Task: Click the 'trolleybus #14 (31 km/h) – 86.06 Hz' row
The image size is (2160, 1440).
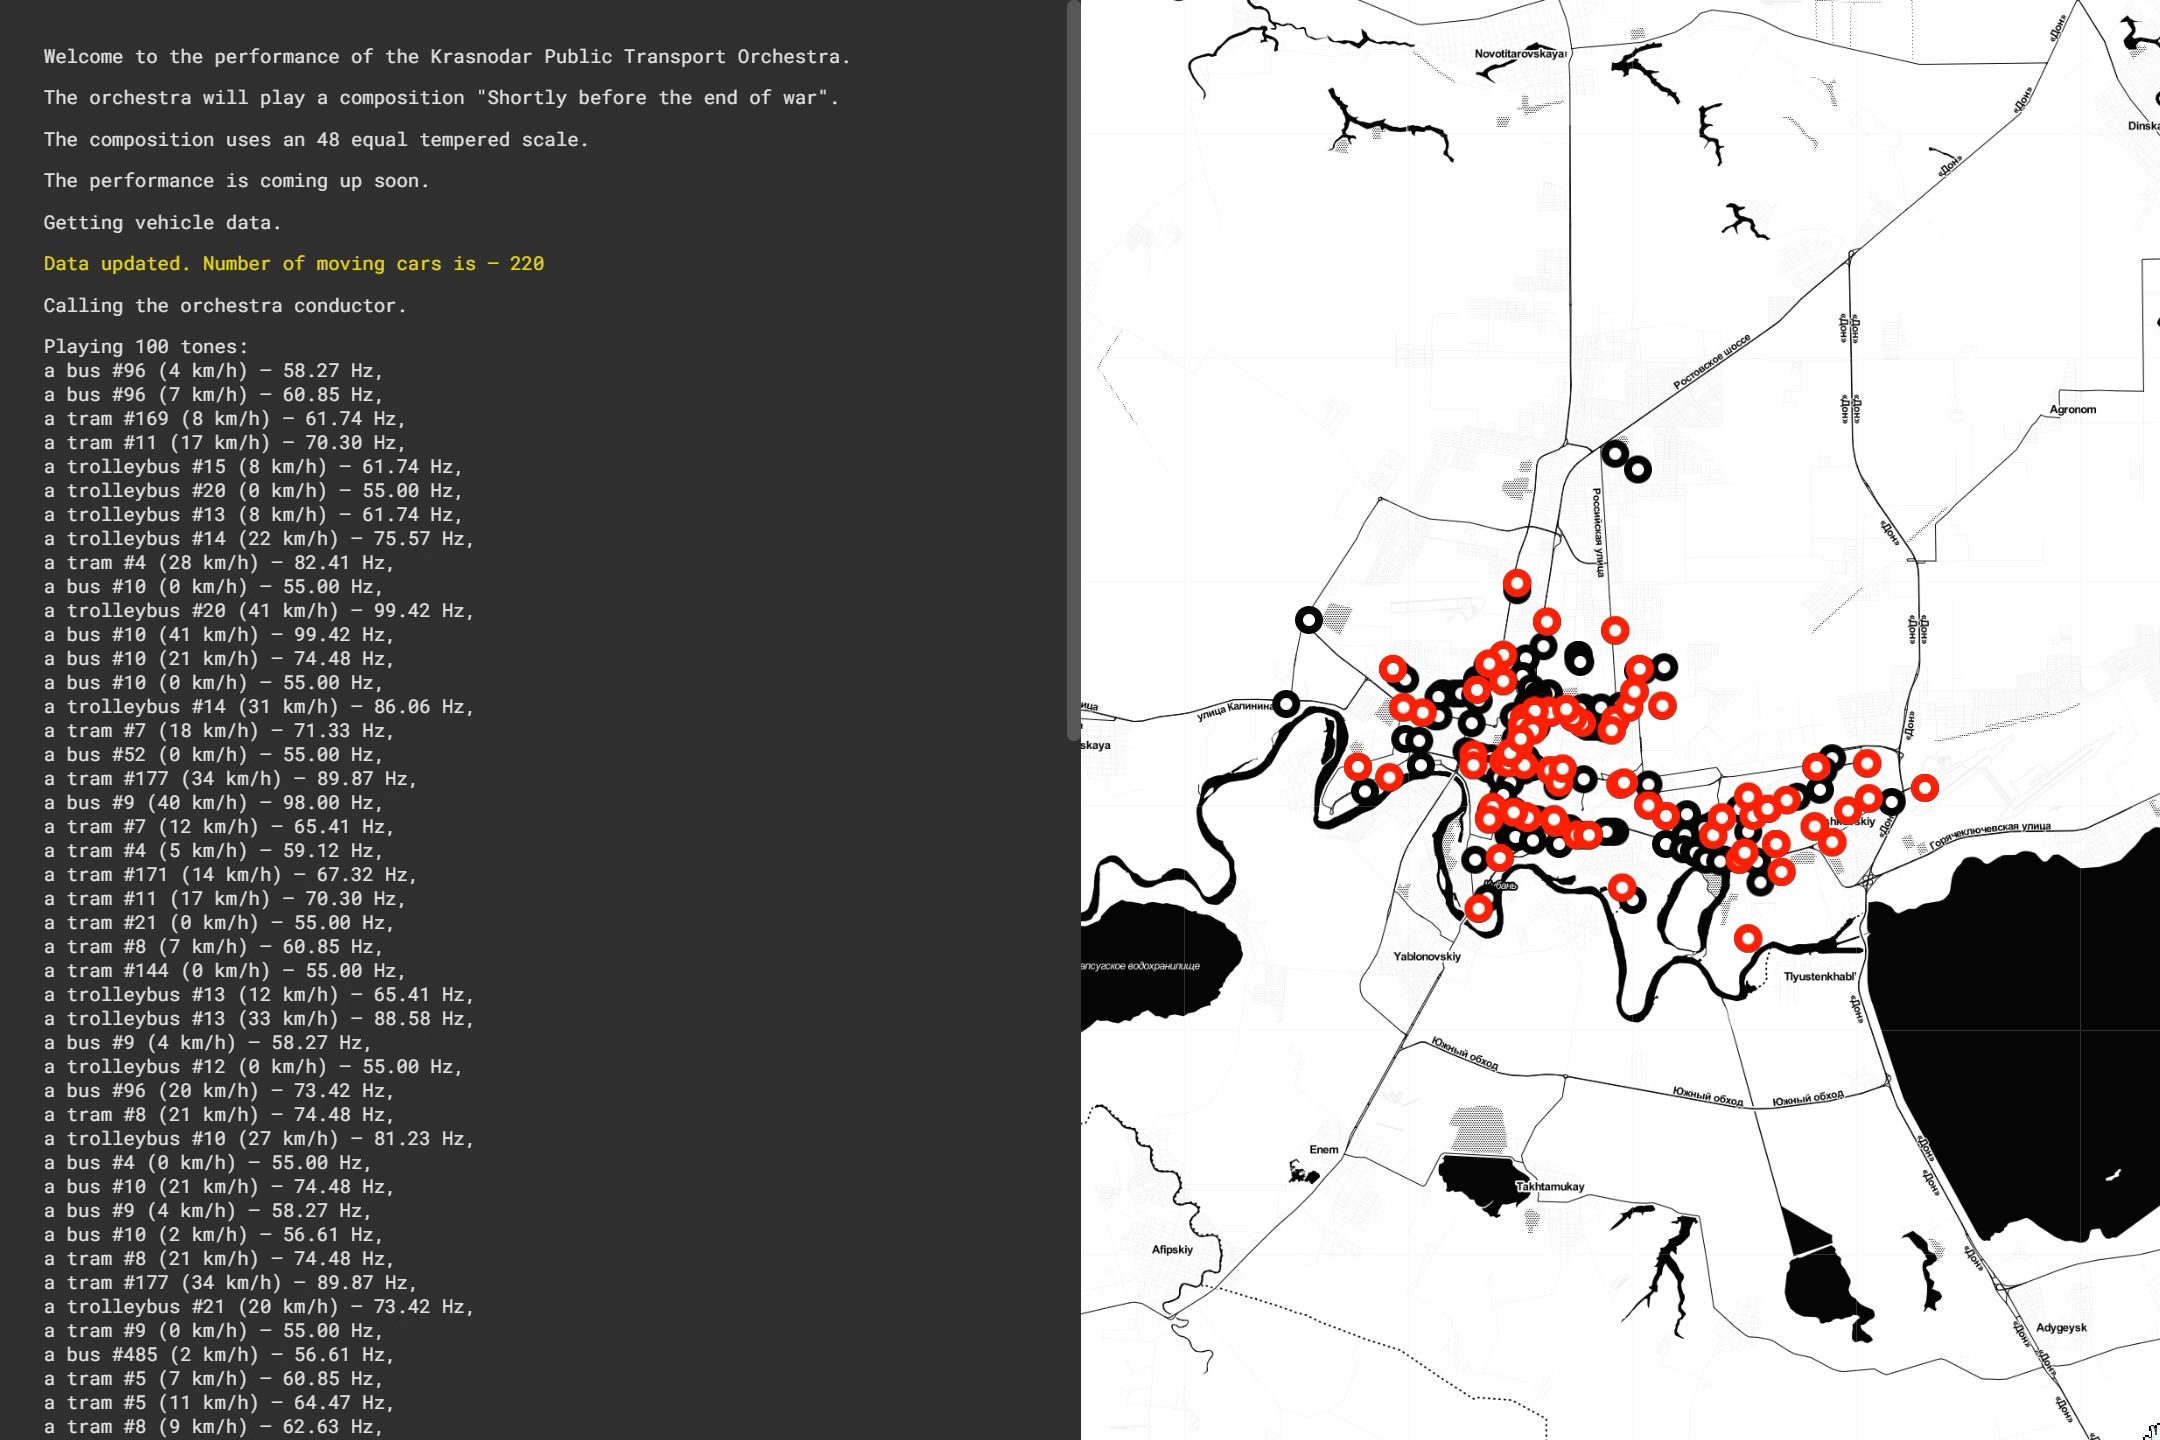Action: [x=259, y=707]
